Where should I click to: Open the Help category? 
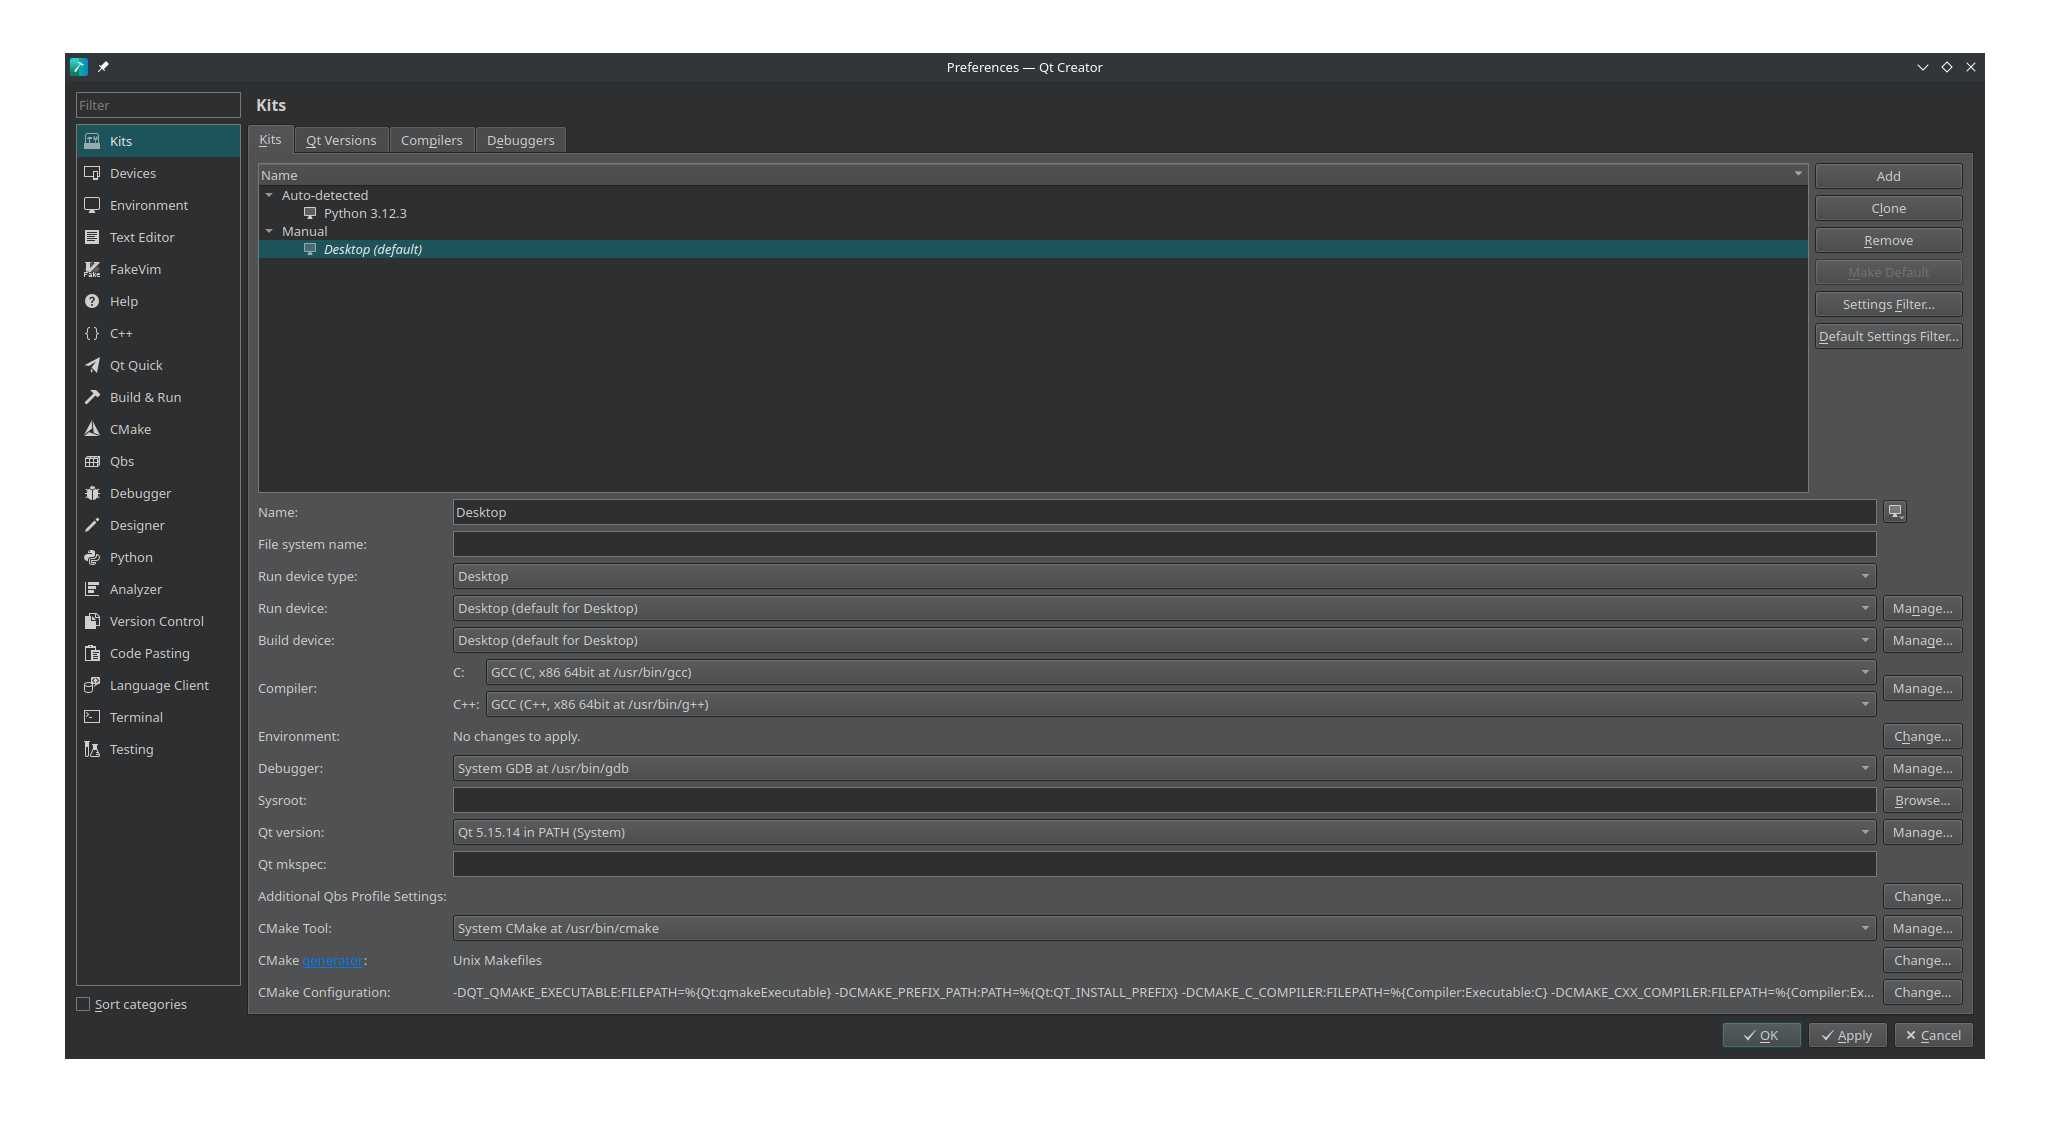point(158,301)
